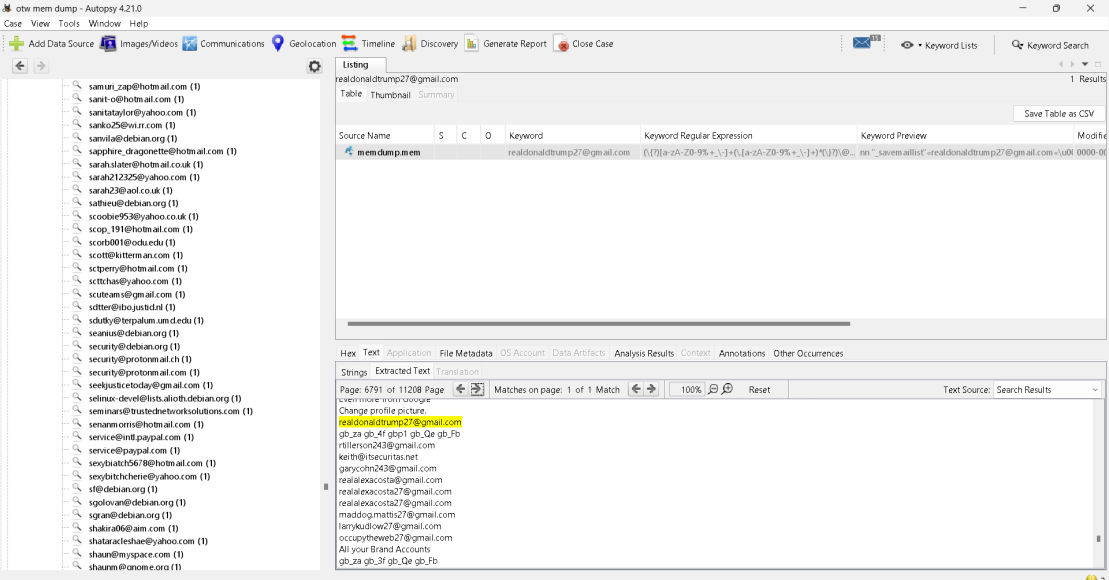Open the Help menu

tap(139, 23)
